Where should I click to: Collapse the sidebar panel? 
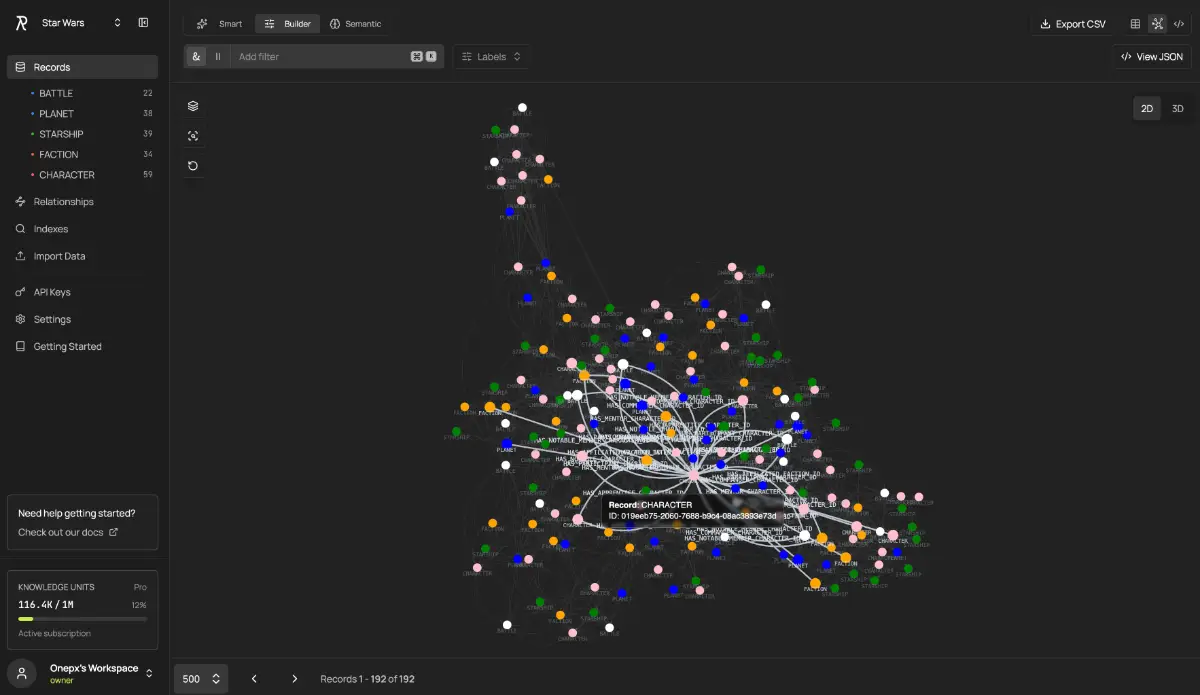click(143, 23)
